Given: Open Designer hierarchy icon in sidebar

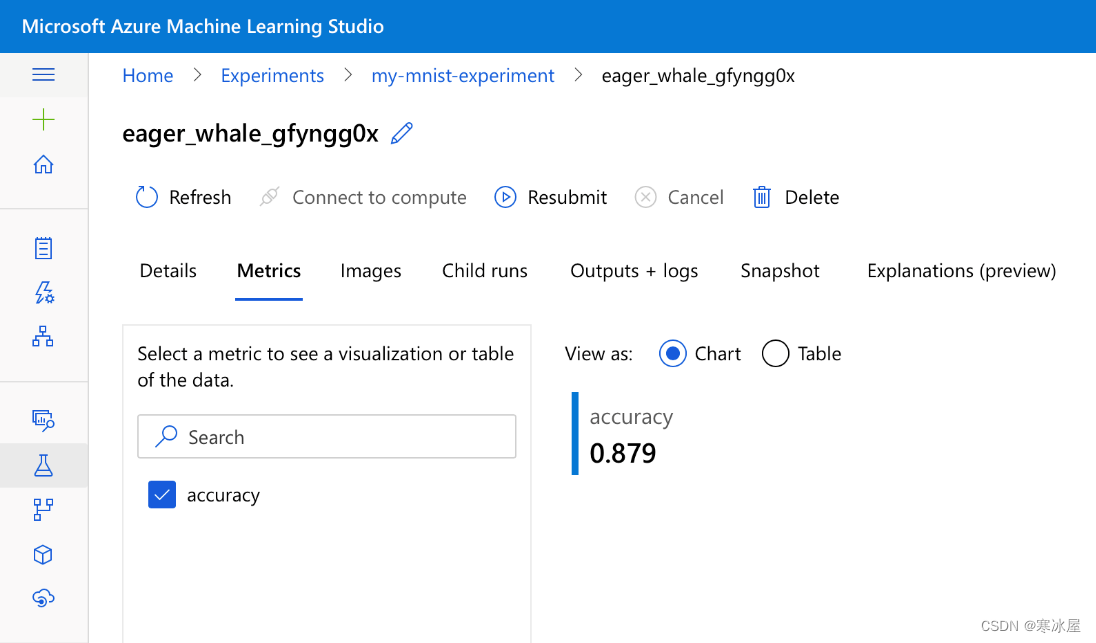Looking at the screenshot, I should click(x=43, y=336).
